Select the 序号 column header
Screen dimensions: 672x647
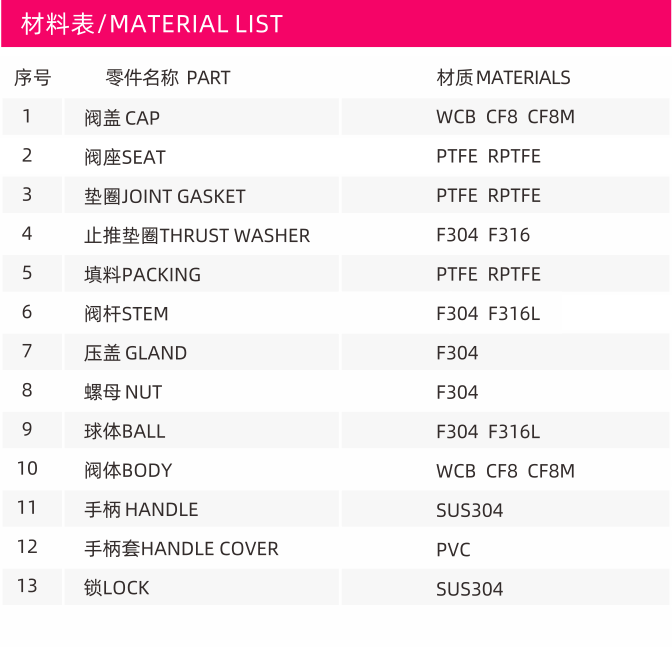(x=33, y=78)
